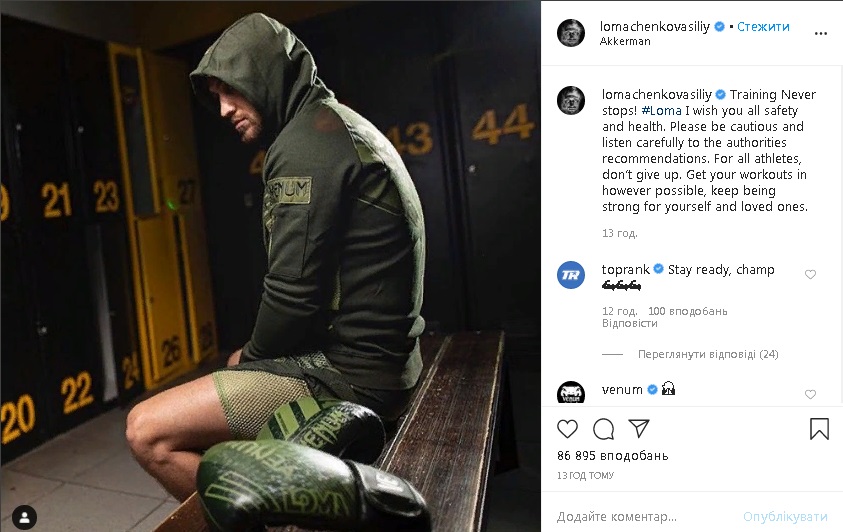Like the post with the heart icon
This screenshot has height=532, width=843.
(567, 429)
